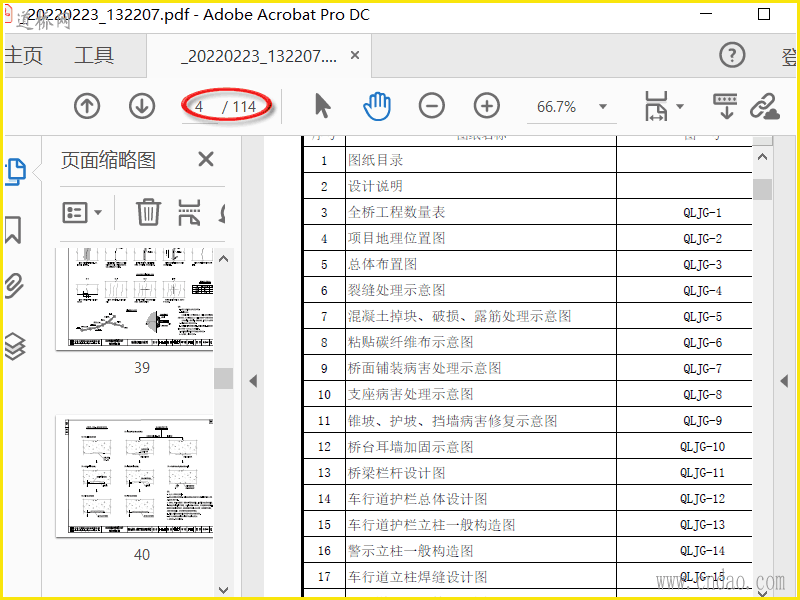Zoom out with the minus button

[432, 106]
